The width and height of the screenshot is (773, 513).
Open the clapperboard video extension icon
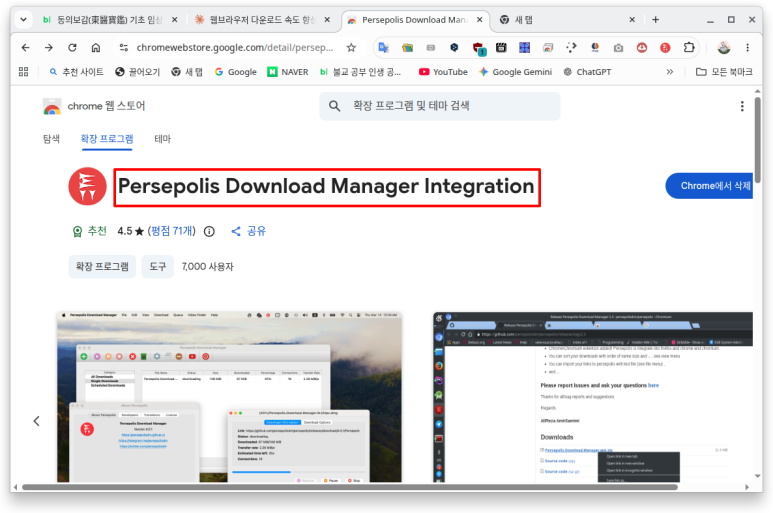pyautogui.click(x=501, y=47)
